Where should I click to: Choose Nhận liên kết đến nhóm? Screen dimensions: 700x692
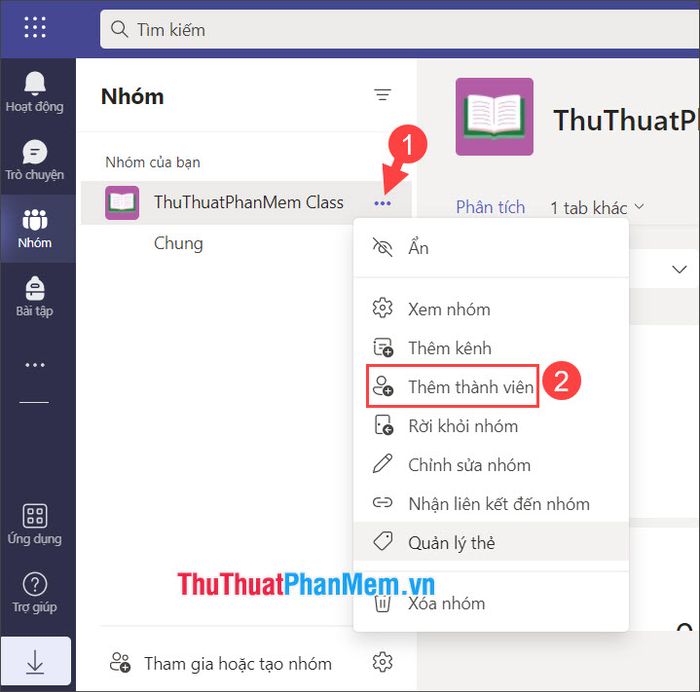(491, 504)
